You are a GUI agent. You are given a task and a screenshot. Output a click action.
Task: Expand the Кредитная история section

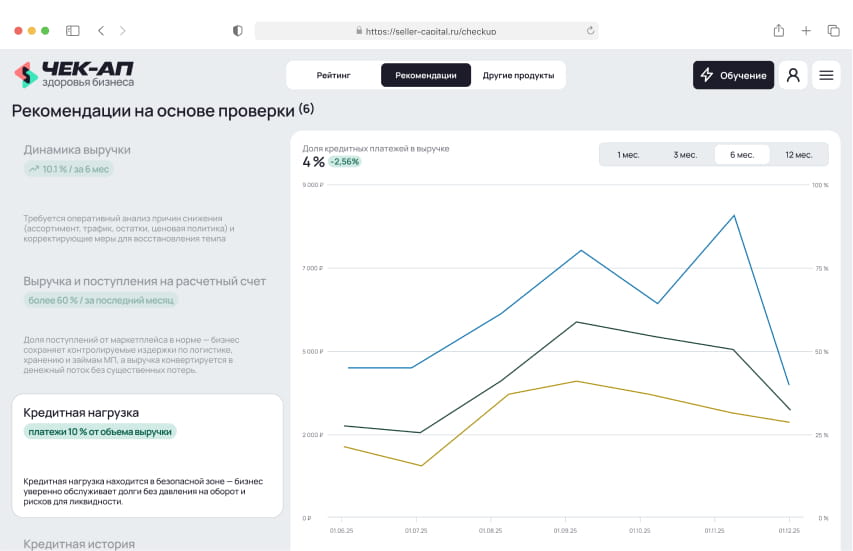click(x=79, y=543)
